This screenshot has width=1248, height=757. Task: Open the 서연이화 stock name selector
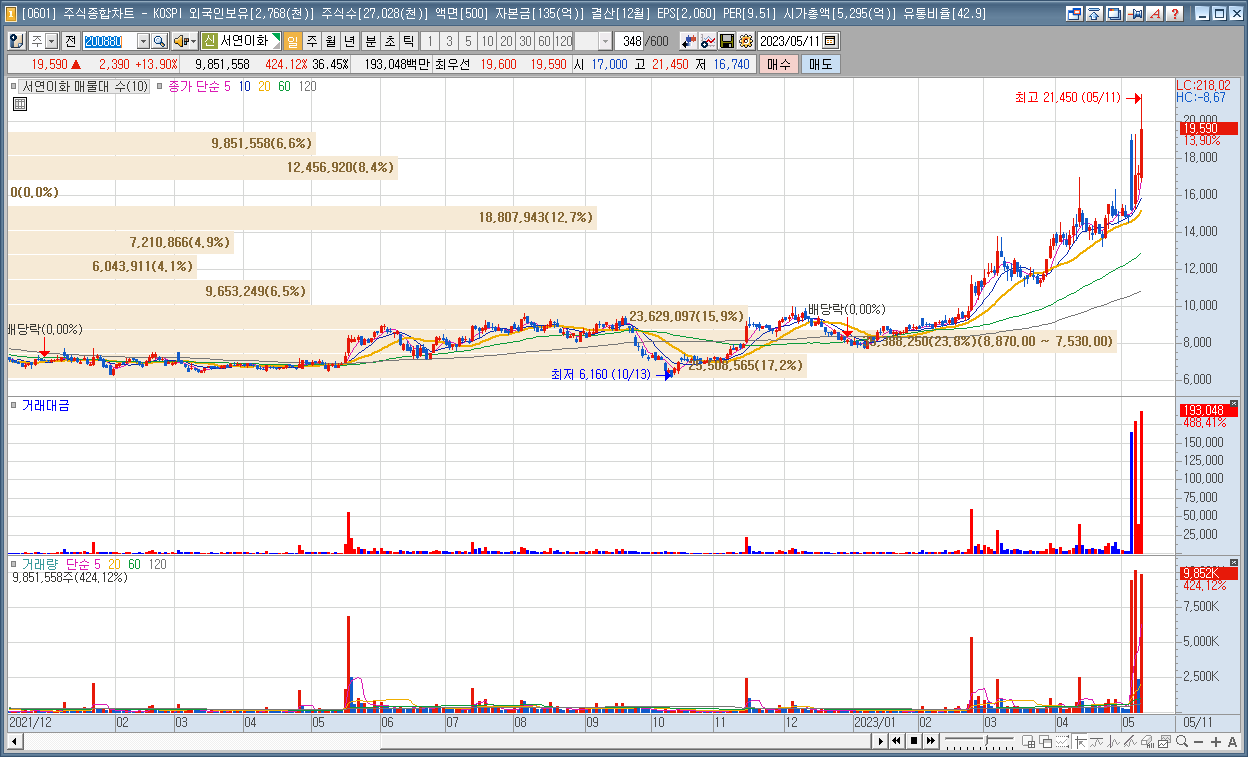(x=249, y=41)
